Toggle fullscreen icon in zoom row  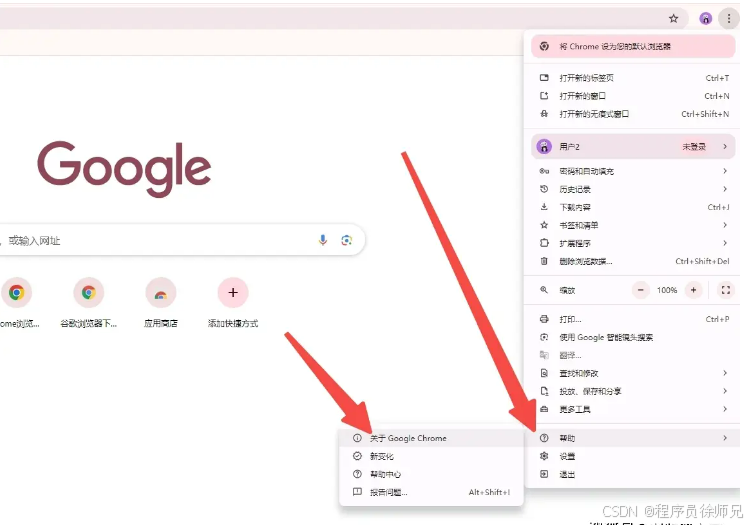point(726,290)
